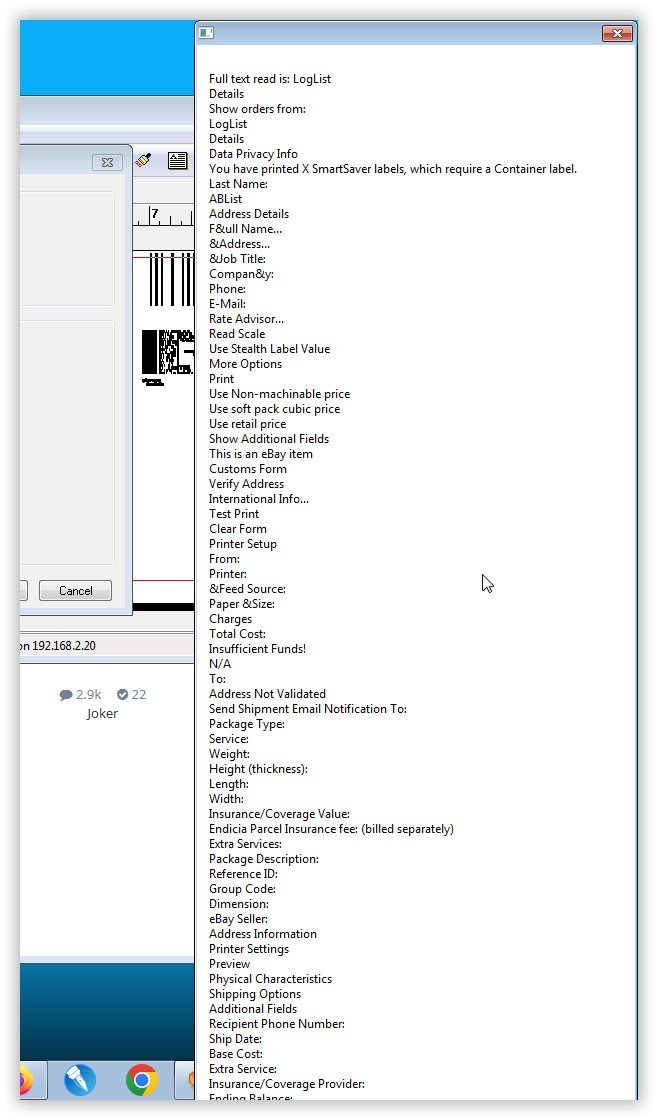Click the ruler mark labeled 7
658x1120 pixels.
154,214
